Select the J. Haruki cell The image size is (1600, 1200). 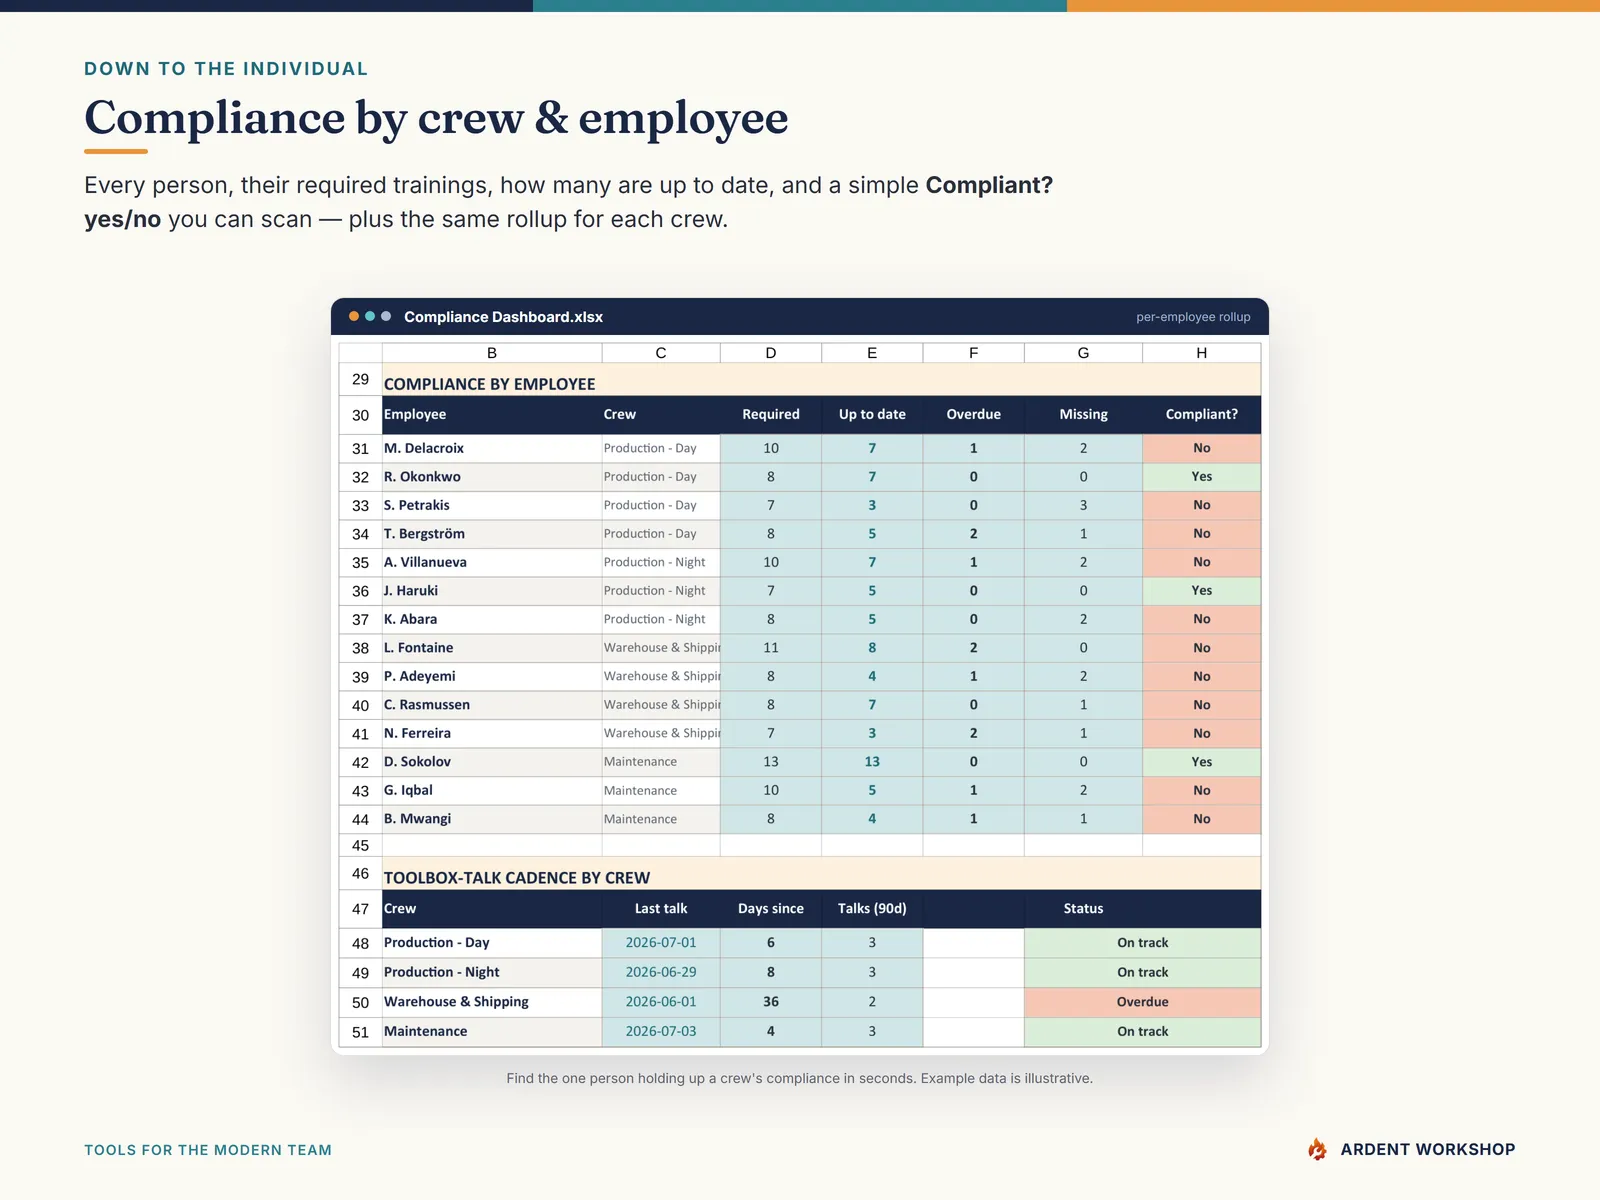(492, 591)
